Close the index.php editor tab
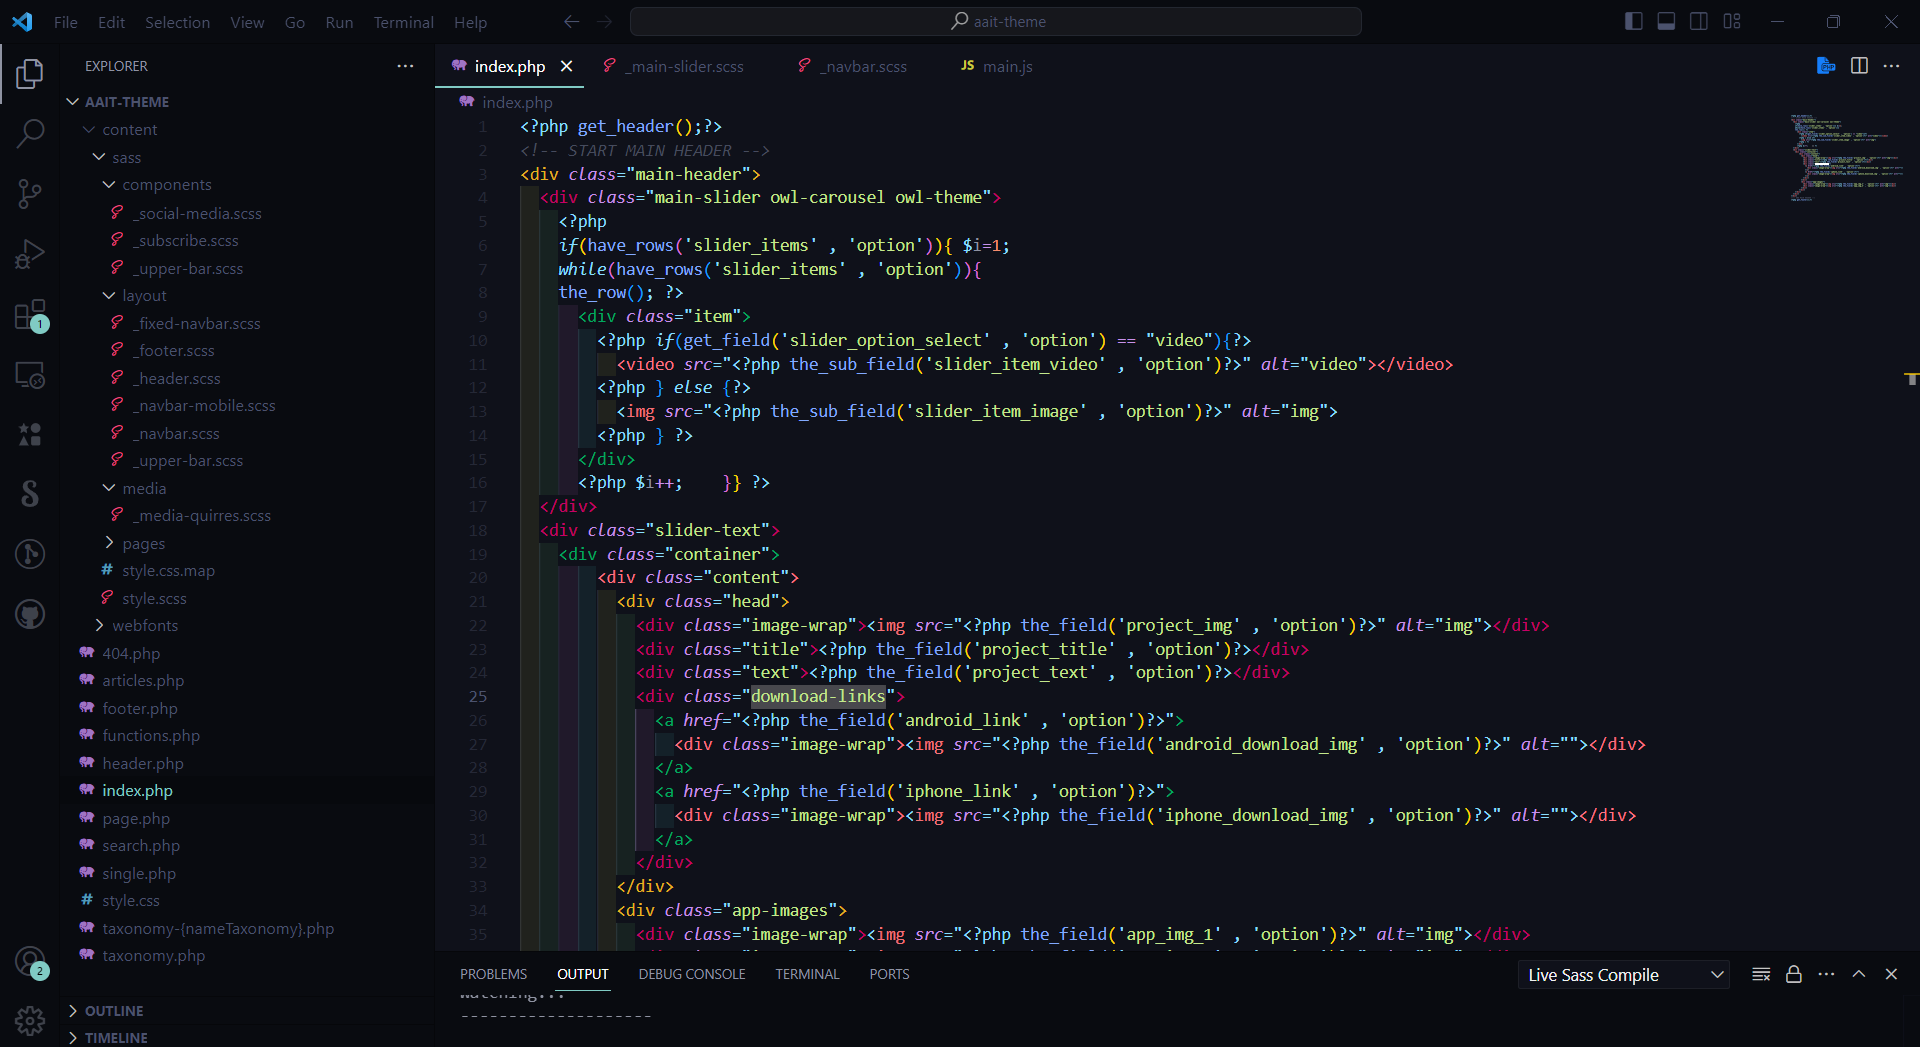Viewport: 1920px width, 1047px height. (566, 66)
